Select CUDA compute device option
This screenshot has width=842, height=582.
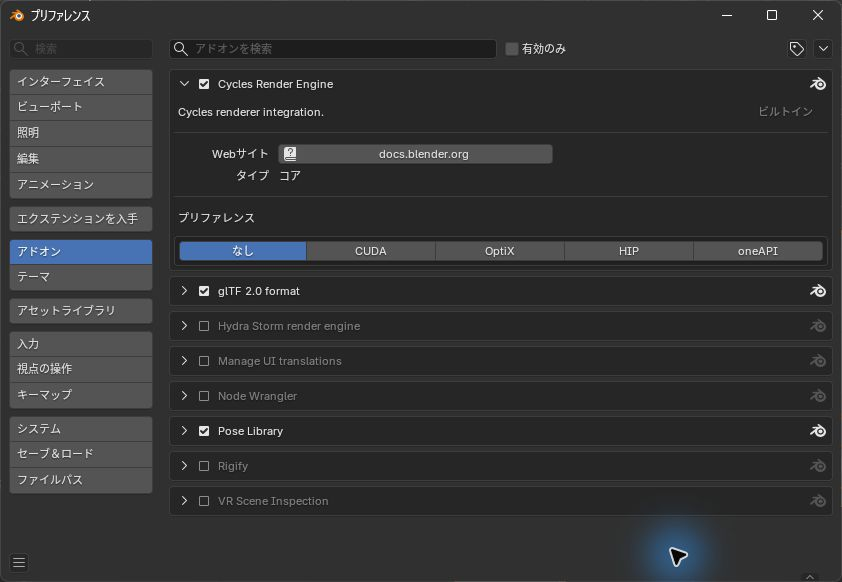[371, 251]
